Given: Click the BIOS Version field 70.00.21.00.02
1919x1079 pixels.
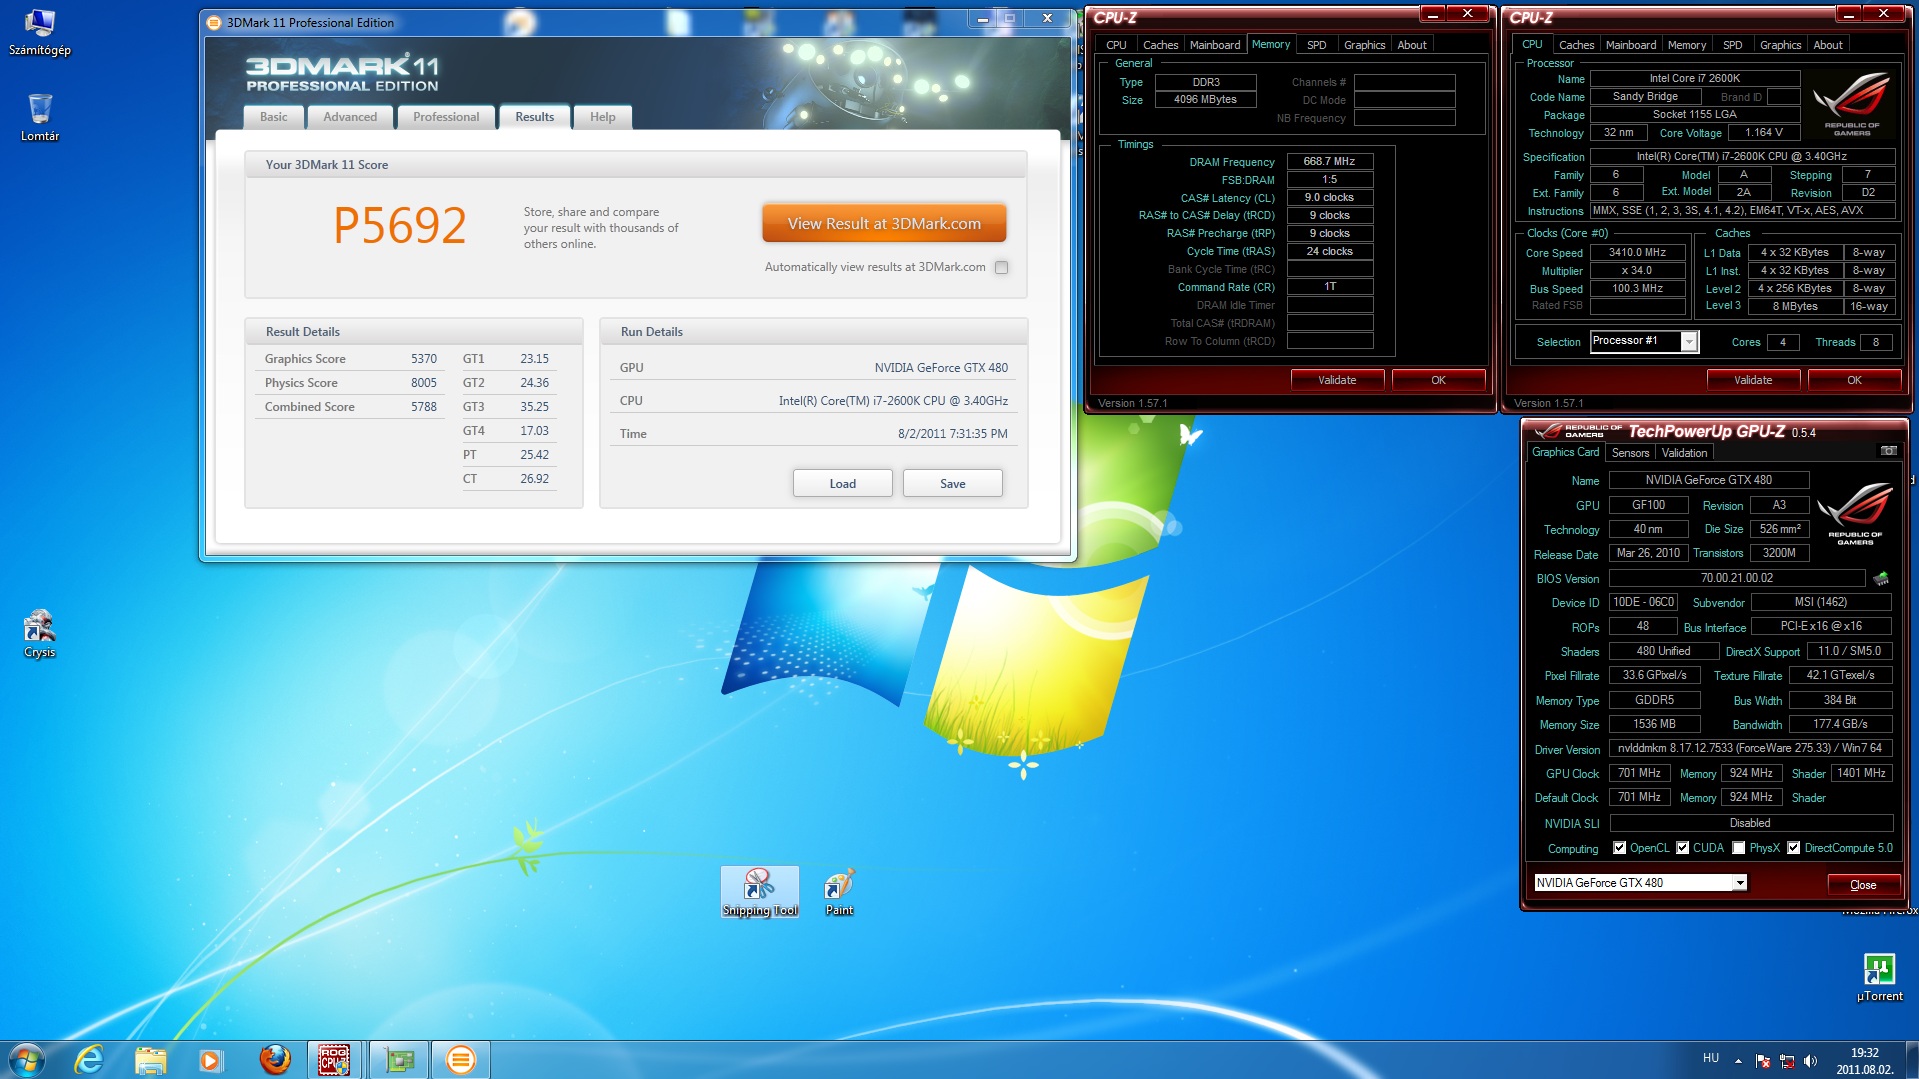Looking at the screenshot, I should coord(1737,578).
